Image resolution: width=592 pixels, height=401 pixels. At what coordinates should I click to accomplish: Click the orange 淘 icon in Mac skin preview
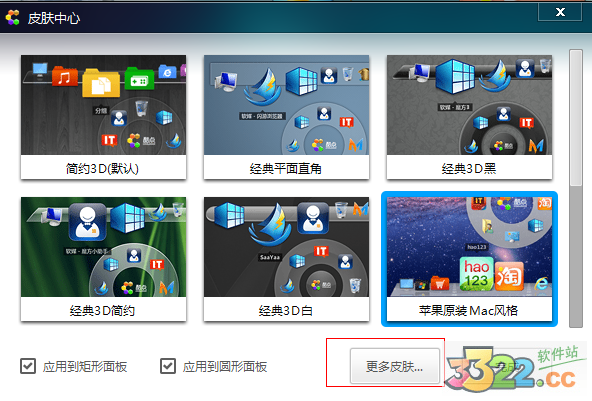point(509,276)
